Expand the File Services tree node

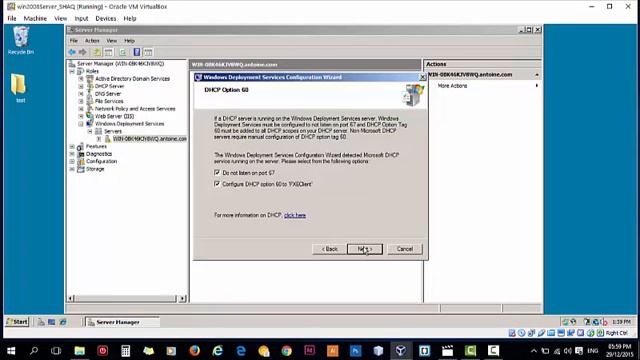[x=81, y=101]
